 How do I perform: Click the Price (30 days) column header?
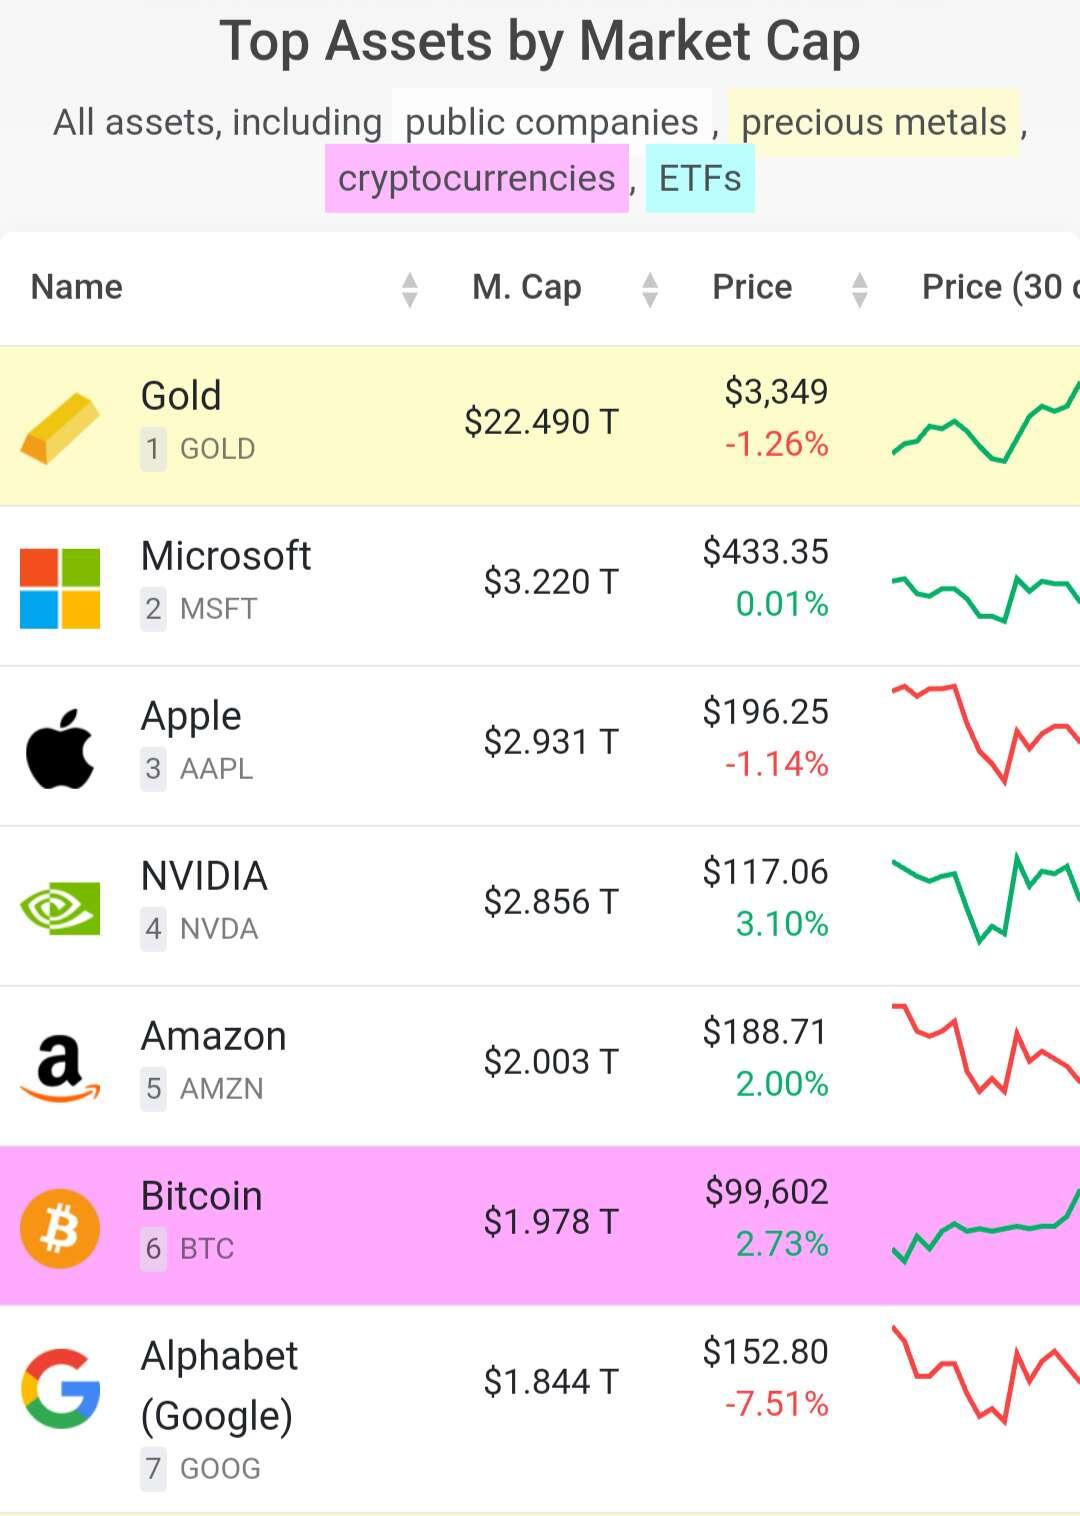tap(1000, 287)
